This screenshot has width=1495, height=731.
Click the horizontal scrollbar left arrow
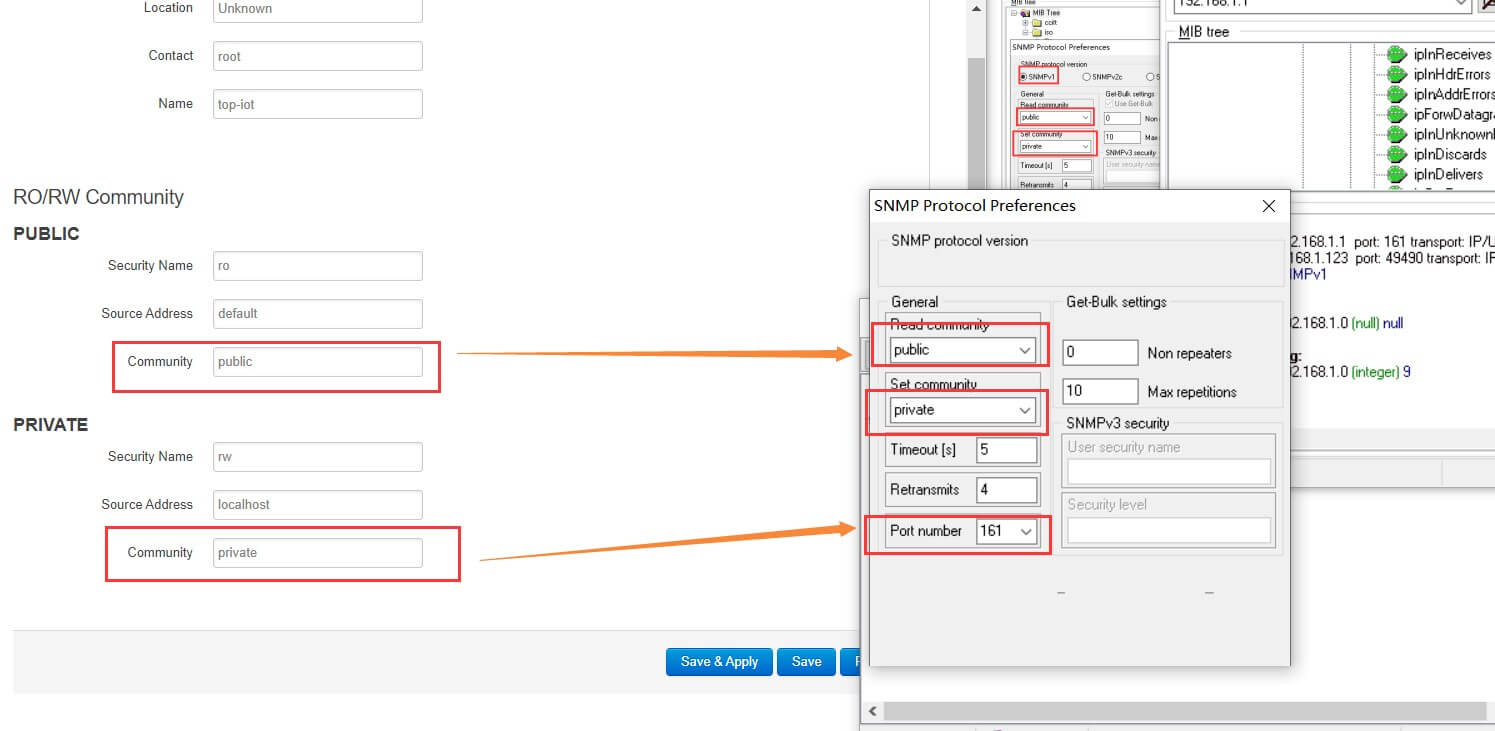coord(872,712)
